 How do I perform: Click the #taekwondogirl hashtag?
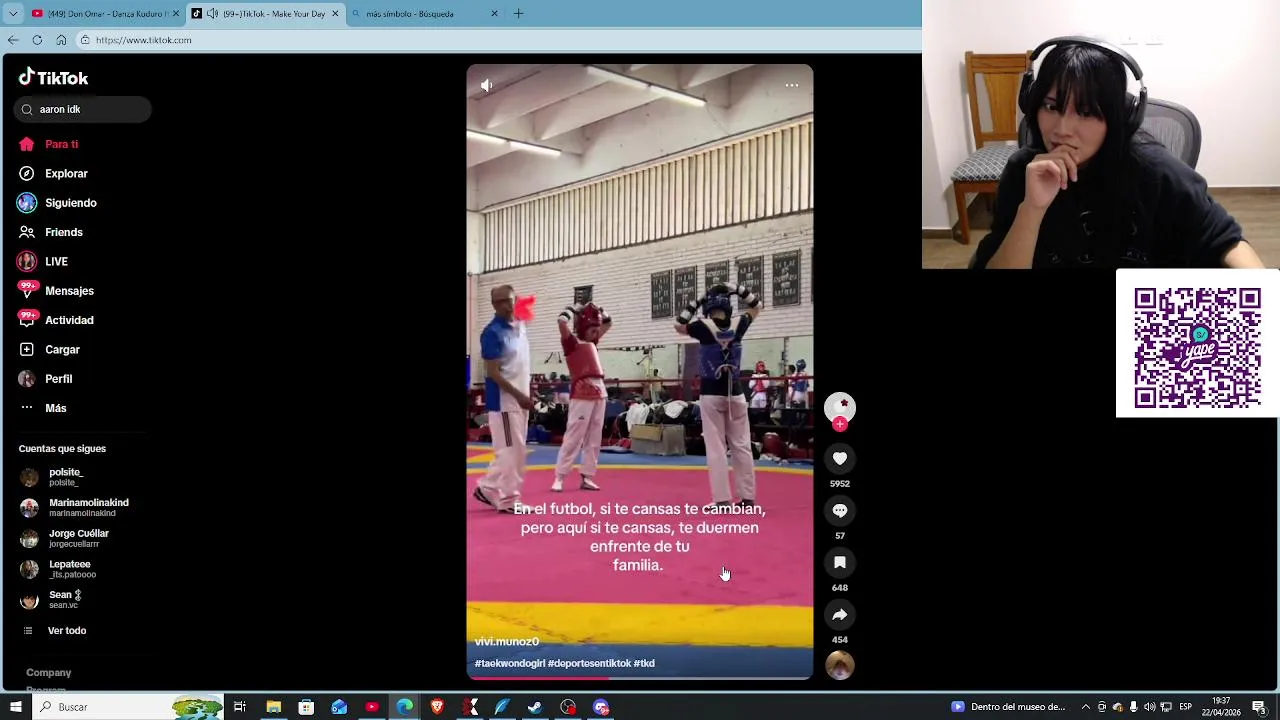click(x=510, y=664)
